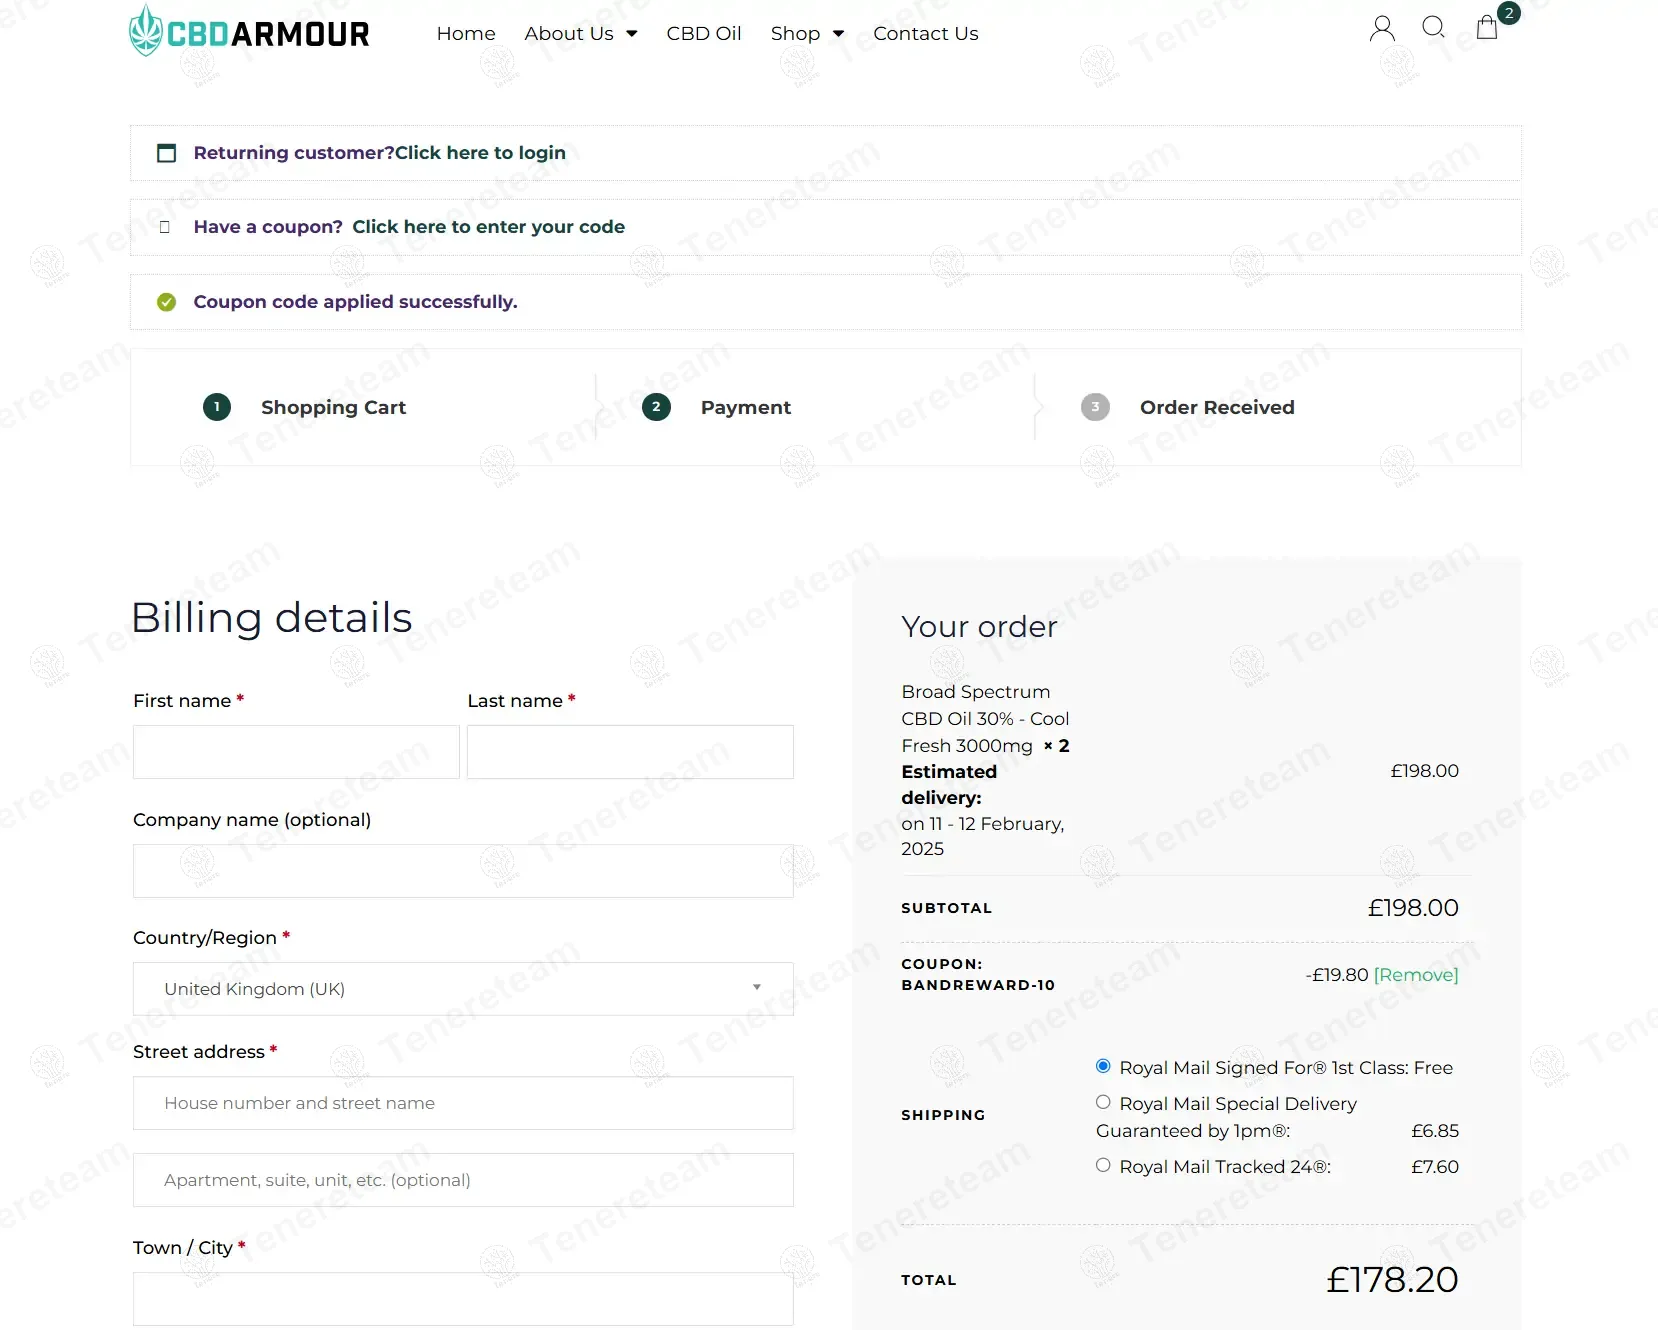Click the CBD Armour logo

[249, 31]
